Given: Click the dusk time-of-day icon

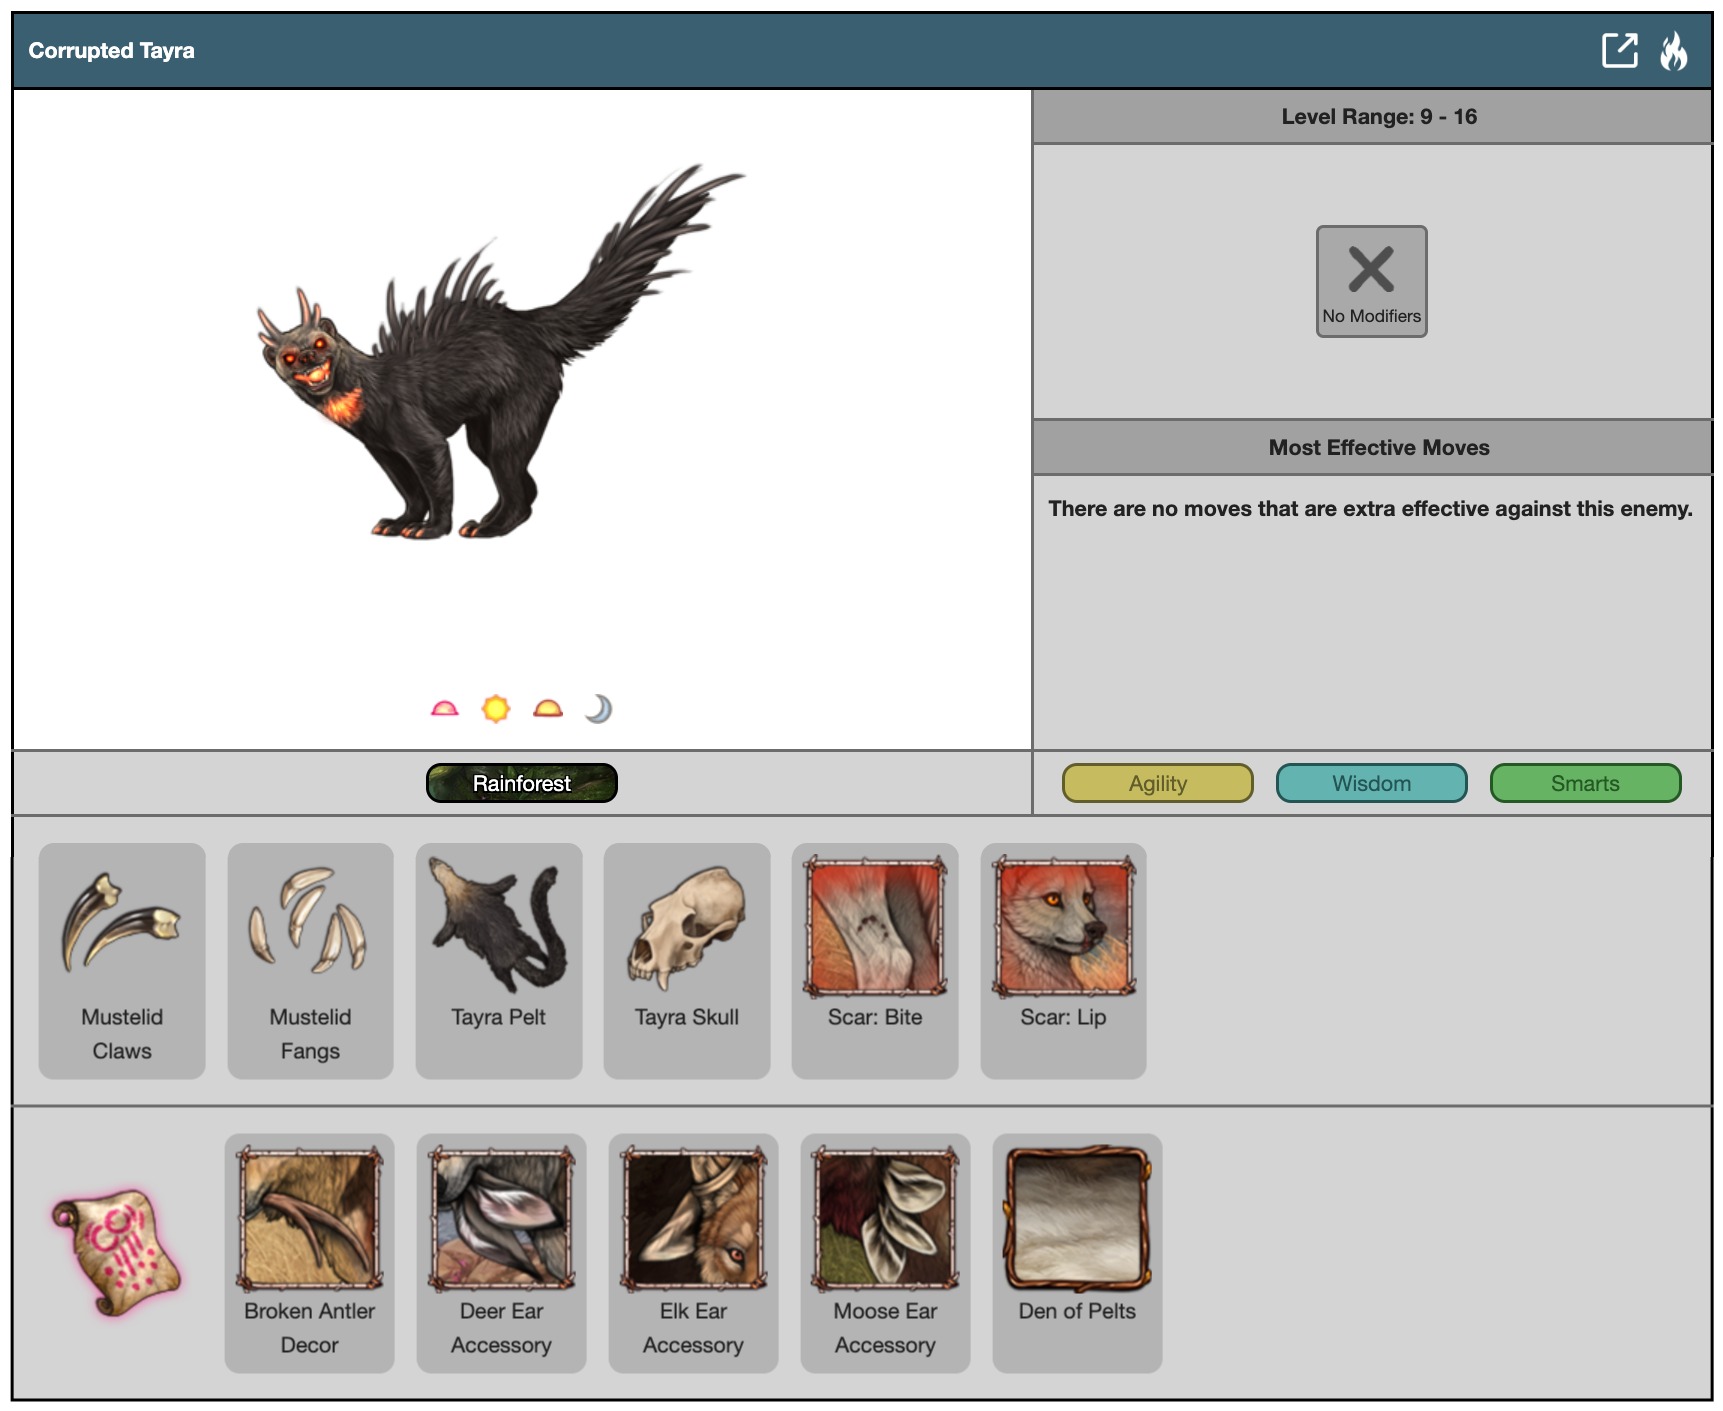Looking at the screenshot, I should [x=548, y=709].
